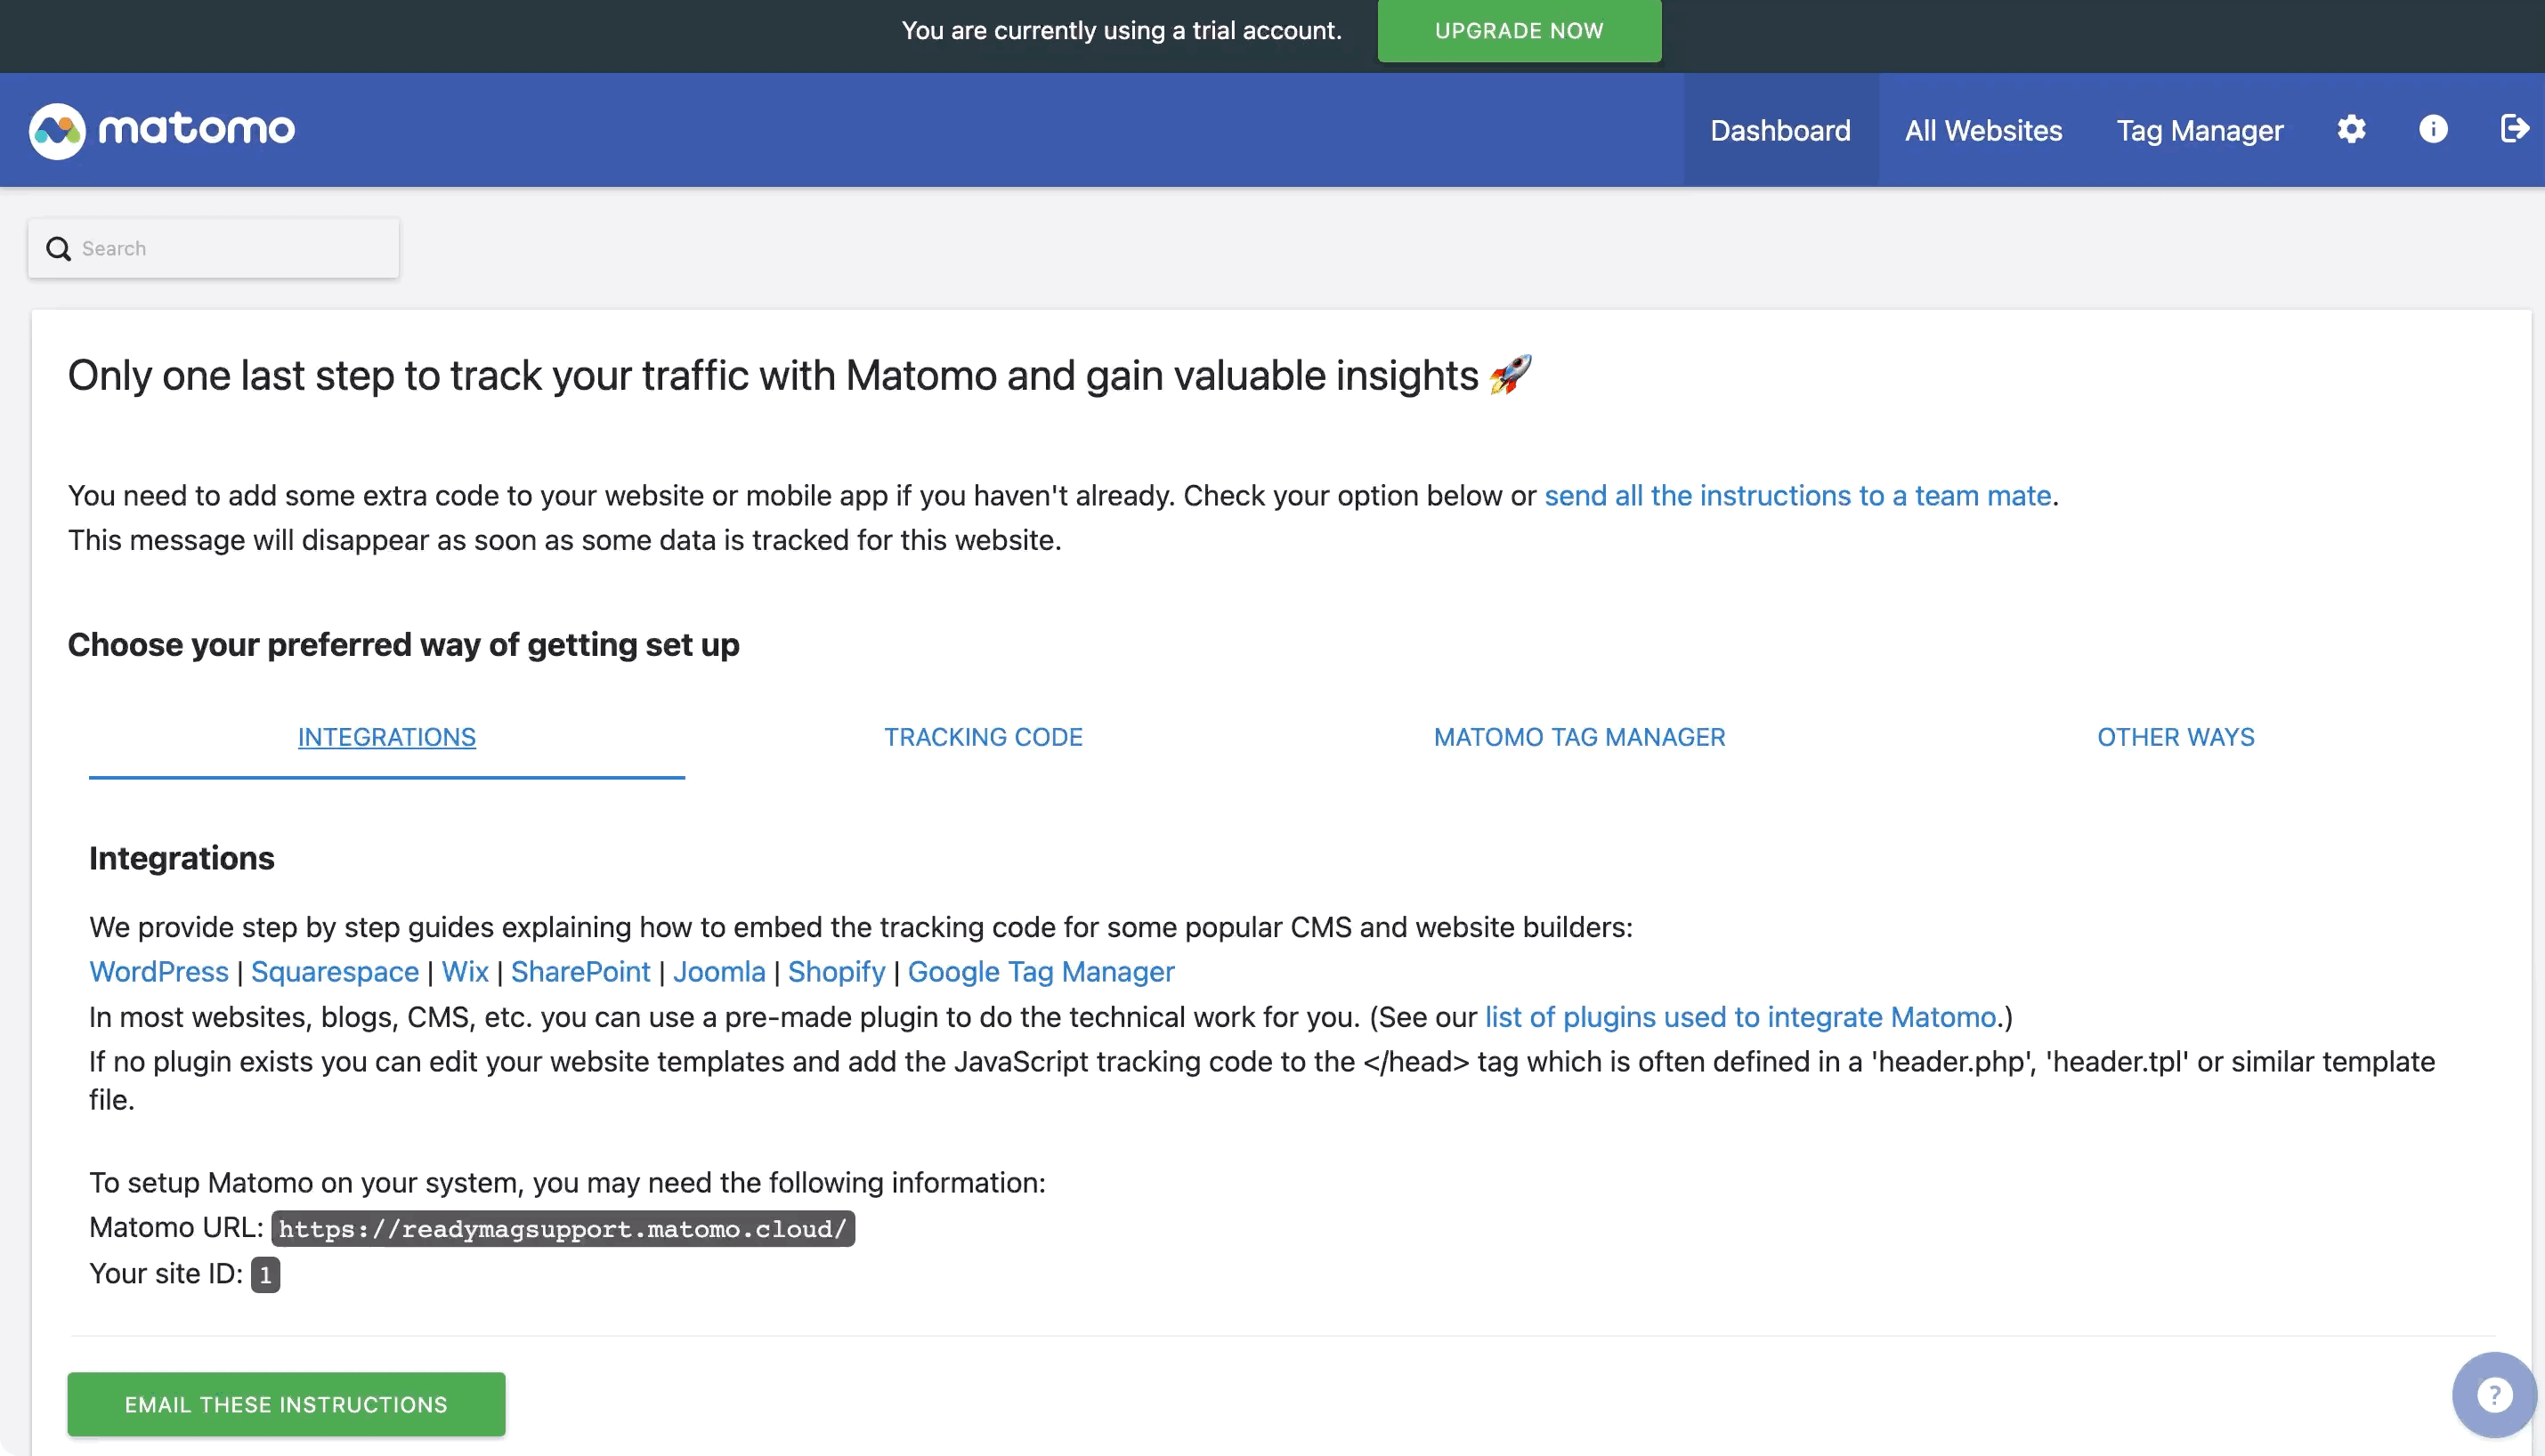Click send all instructions to a team mate link
Image resolution: width=2545 pixels, height=1456 pixels.
click(x=1798, y=496)
